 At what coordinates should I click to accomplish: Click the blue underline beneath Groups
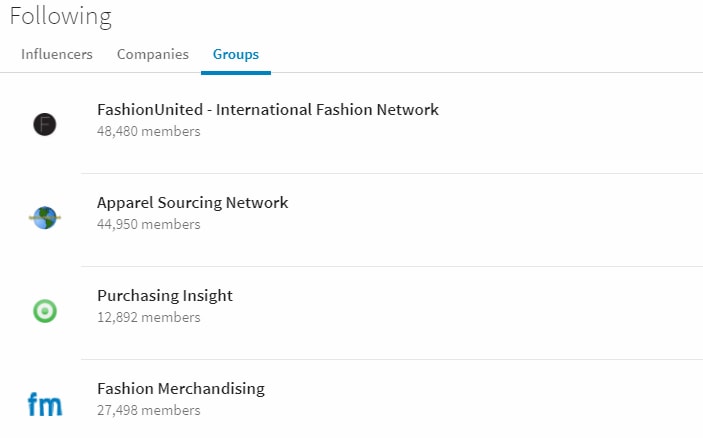[x=236, y=73]
